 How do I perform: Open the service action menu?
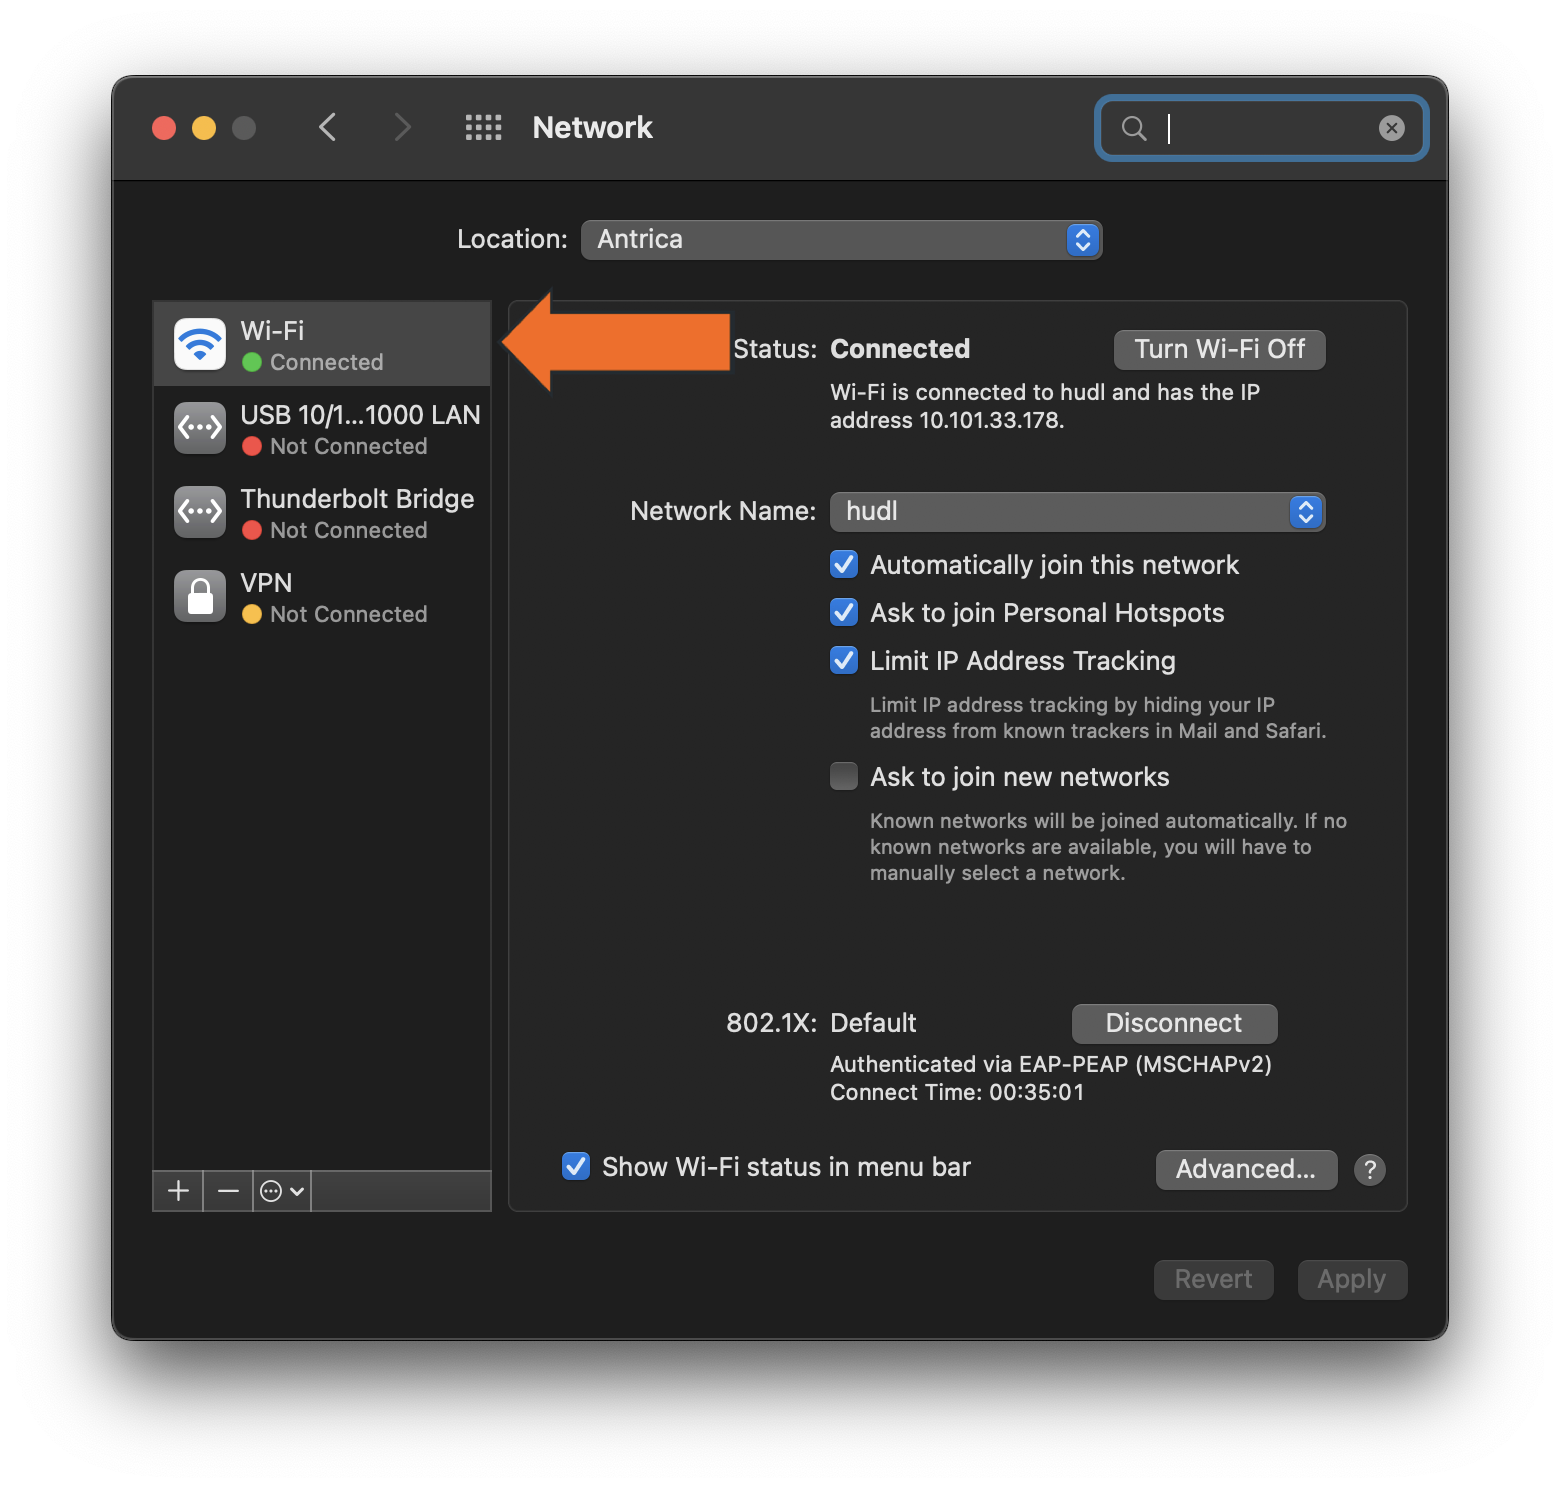coord(281,1190)
